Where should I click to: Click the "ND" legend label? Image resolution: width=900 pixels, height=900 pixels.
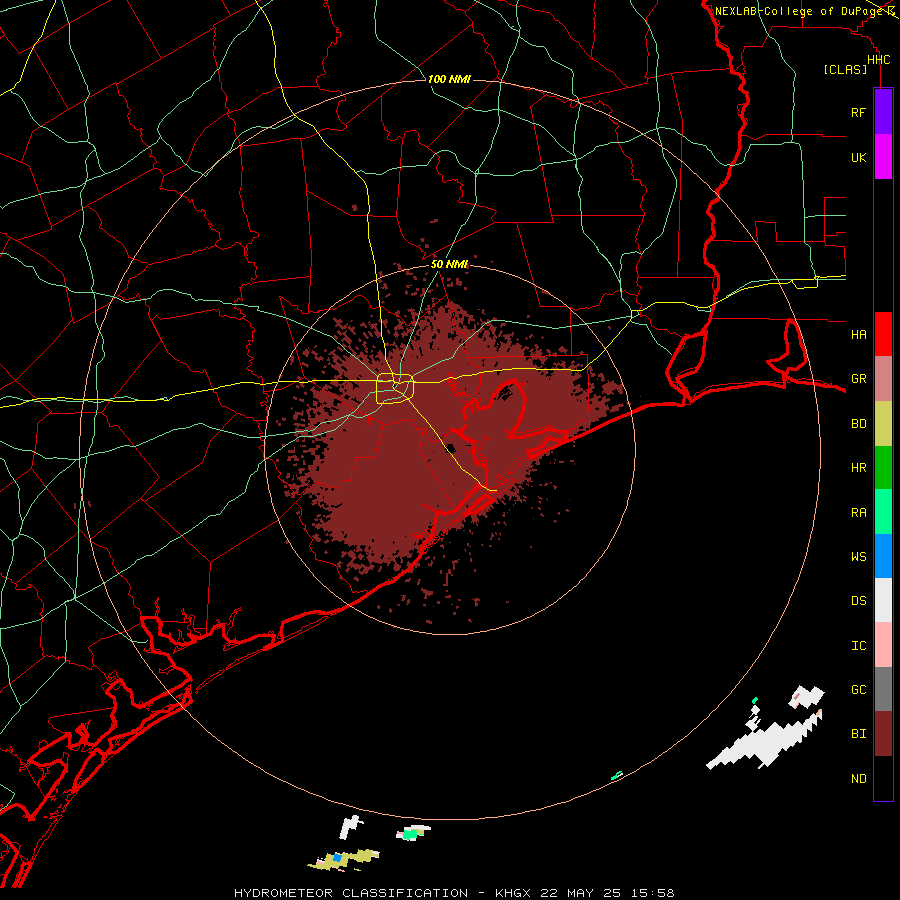858,778
